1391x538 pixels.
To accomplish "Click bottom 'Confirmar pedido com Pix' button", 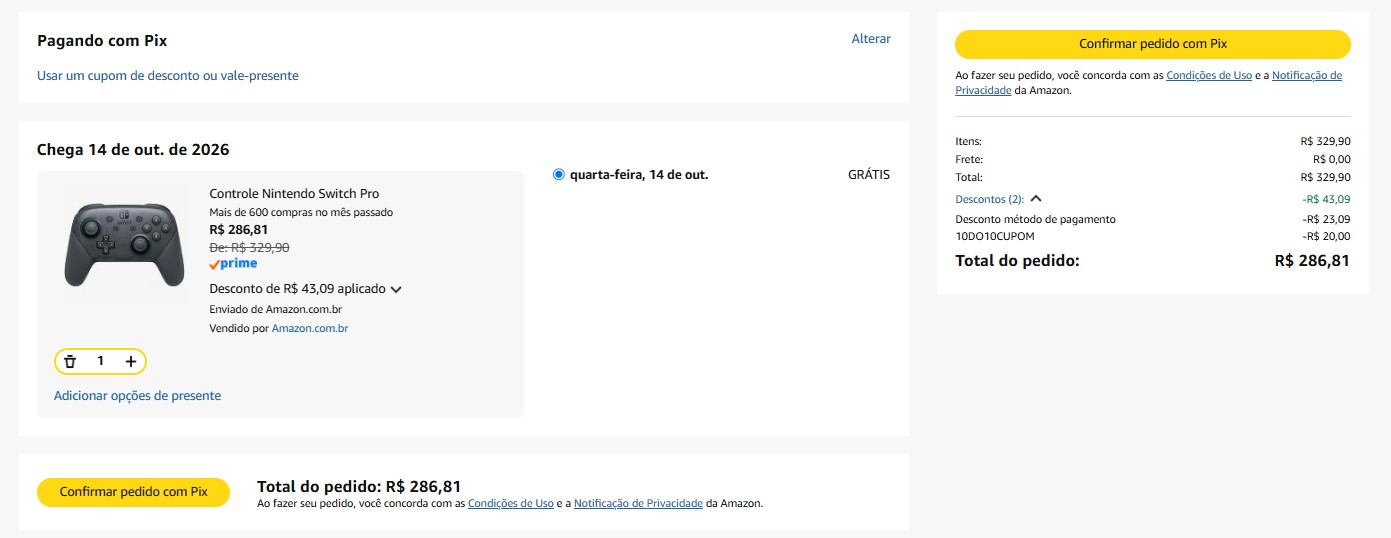I will coord(133,492).
